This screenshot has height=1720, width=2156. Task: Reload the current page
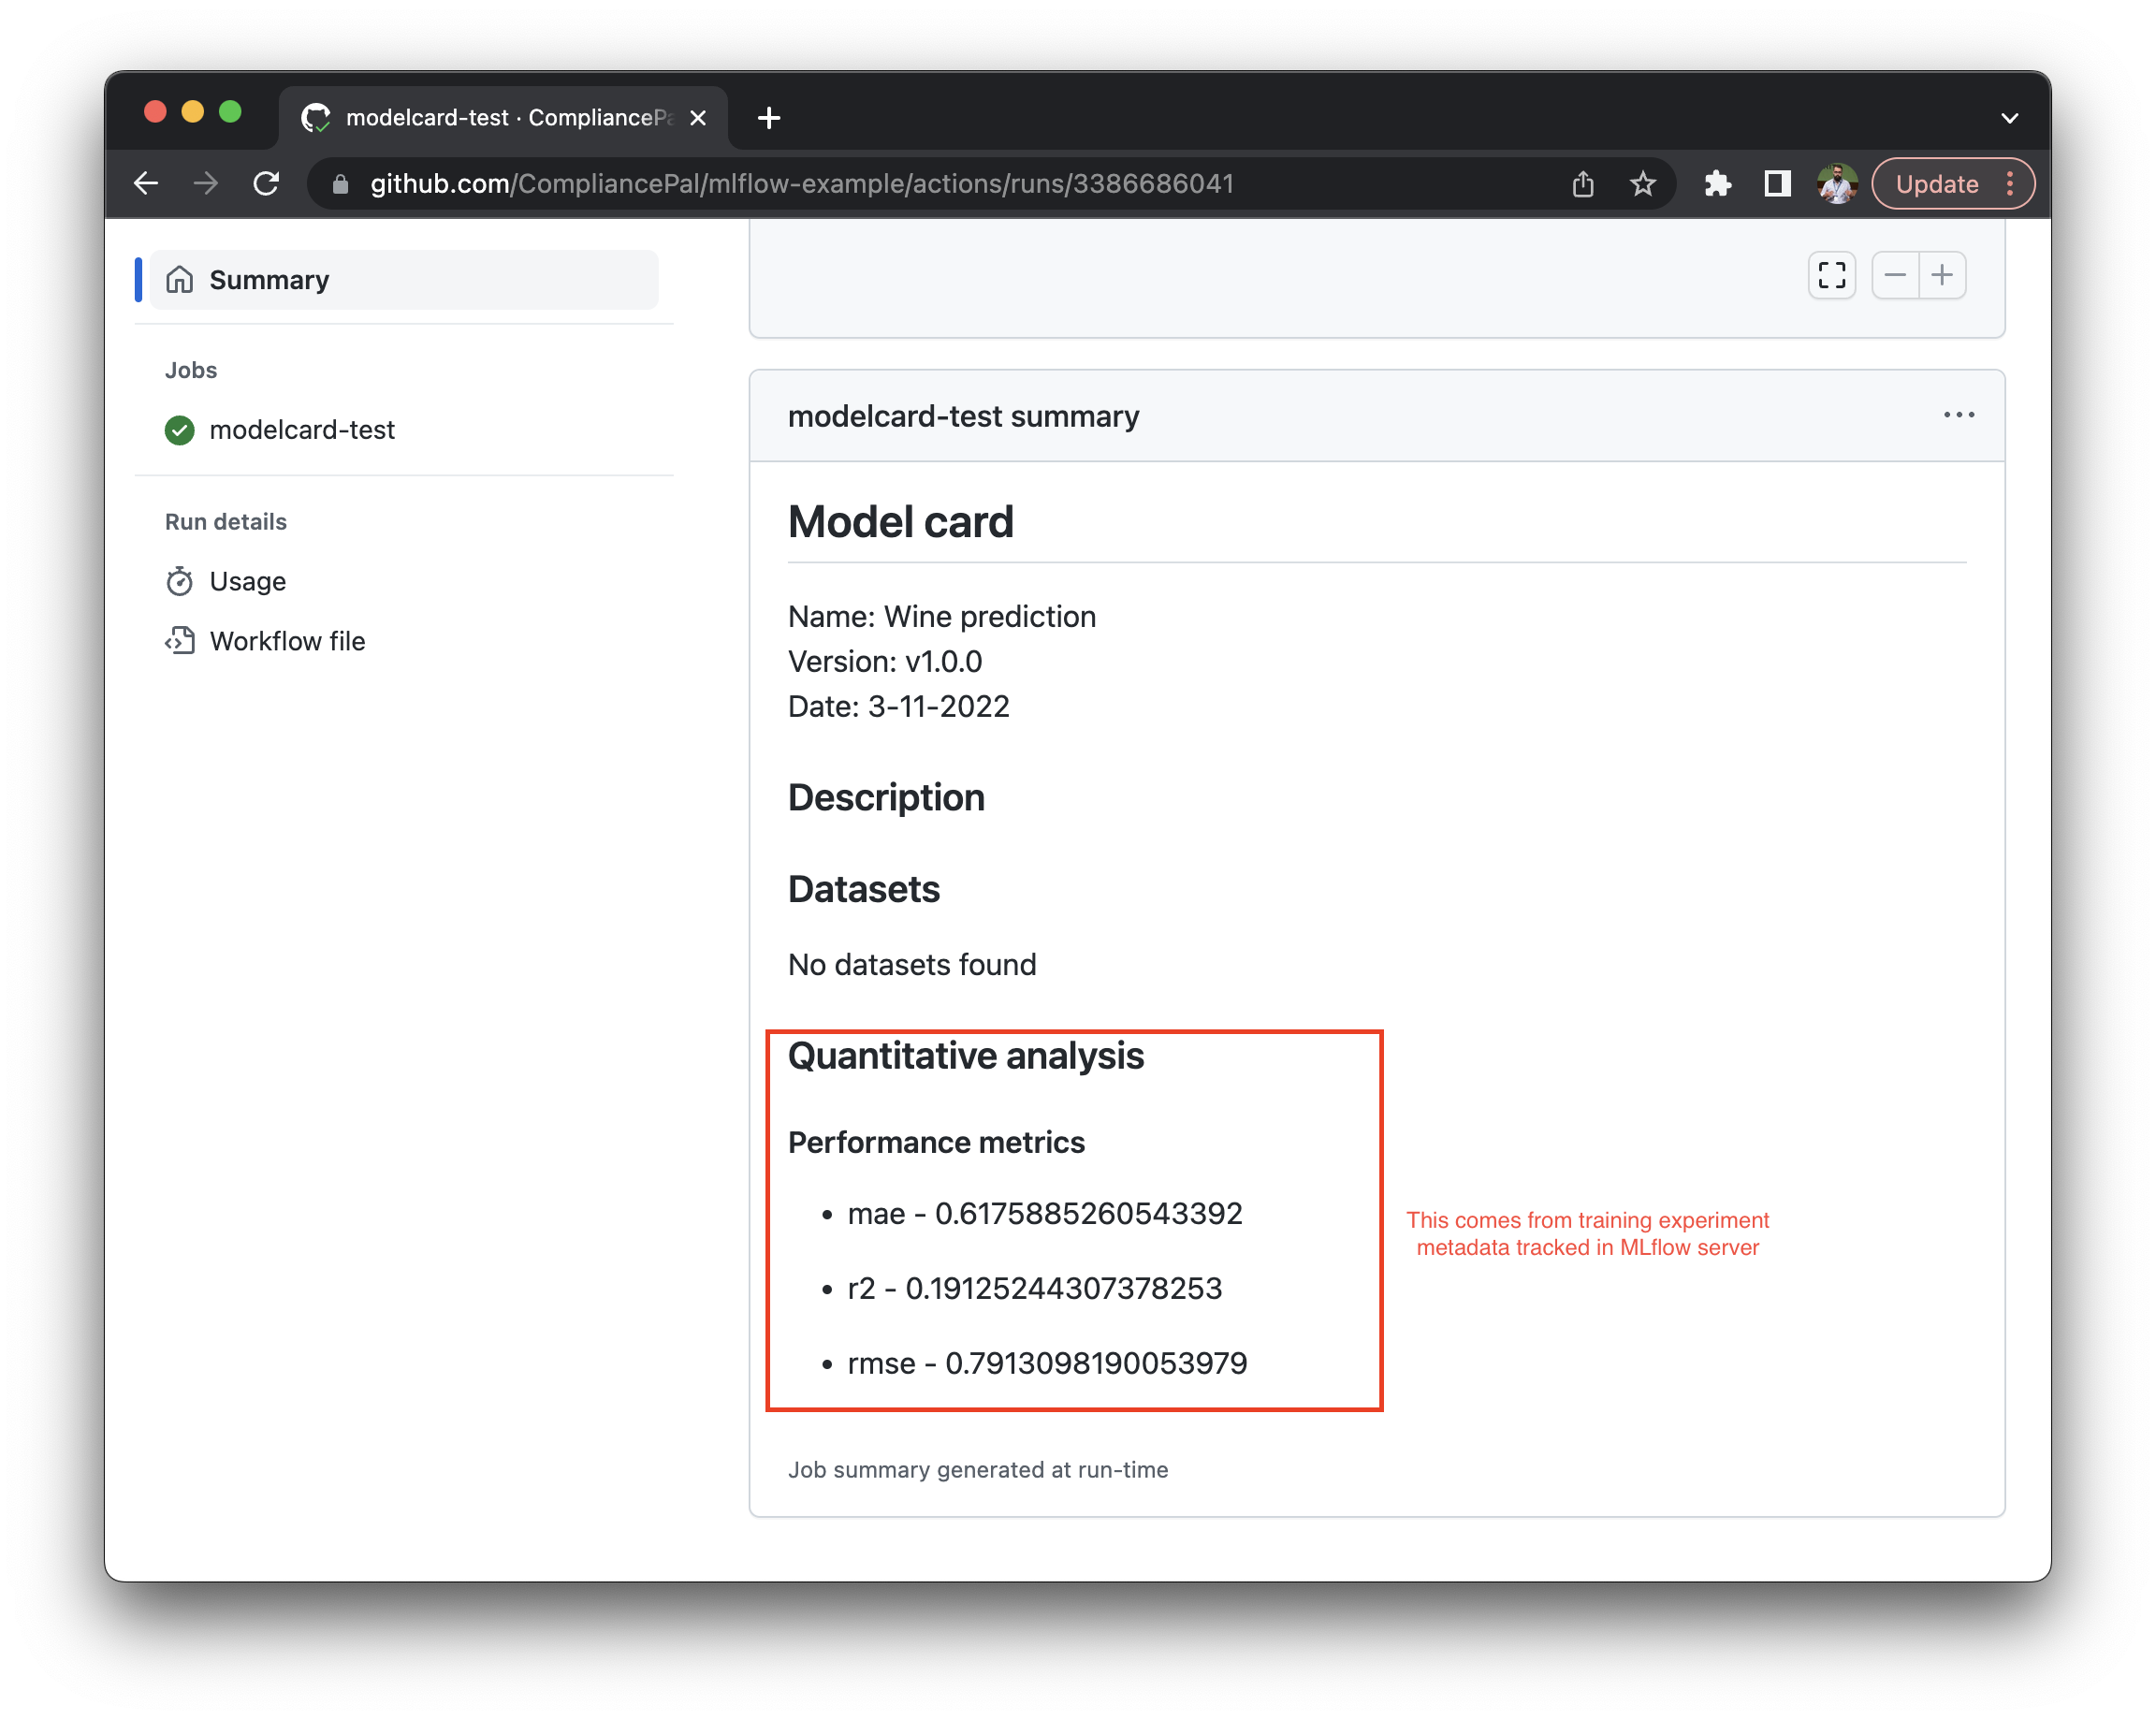pos(266,184)
